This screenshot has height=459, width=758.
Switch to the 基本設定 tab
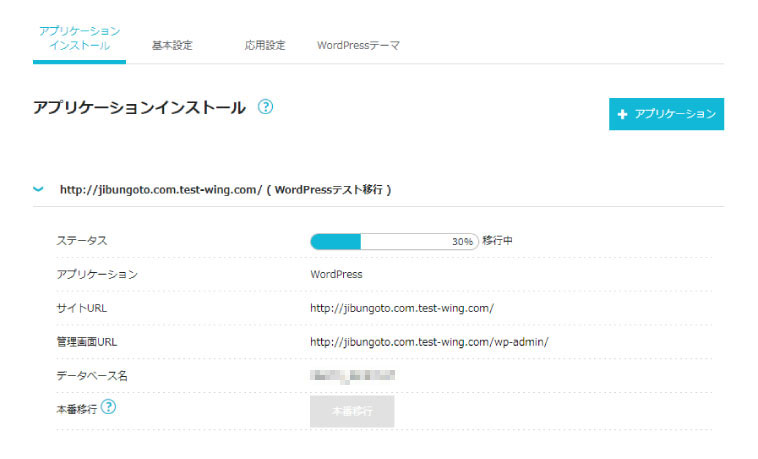pyautogui.click(x=172, y=45)
